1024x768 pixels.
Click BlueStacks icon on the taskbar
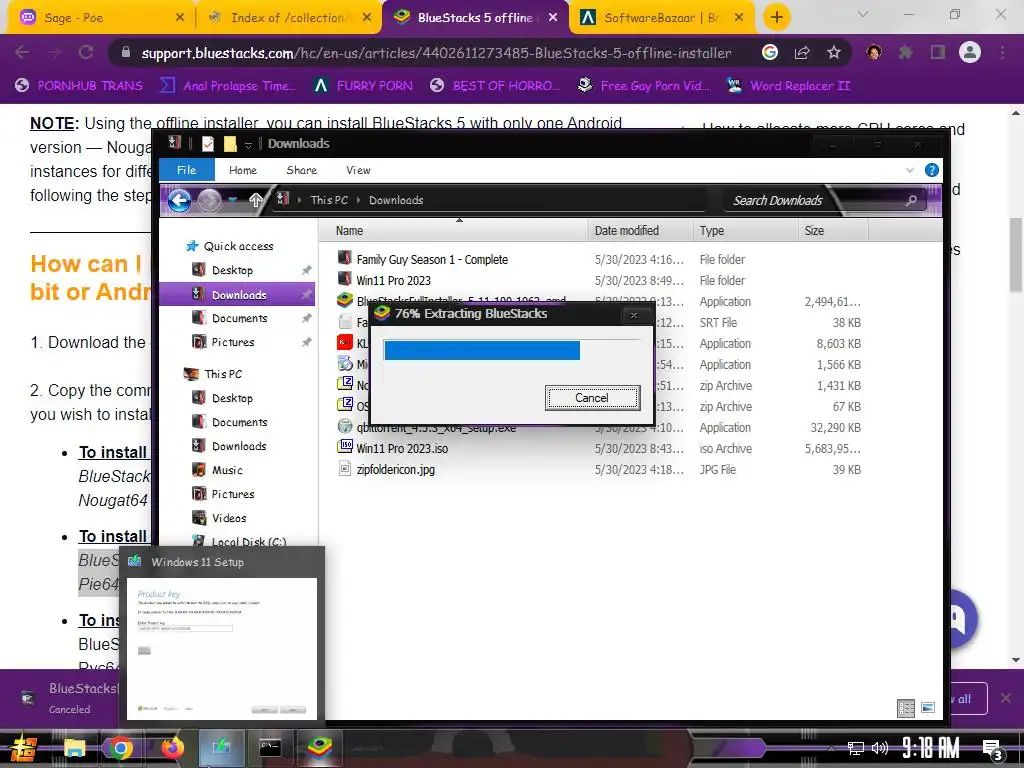pyautogui.click(x=319, y=748)
